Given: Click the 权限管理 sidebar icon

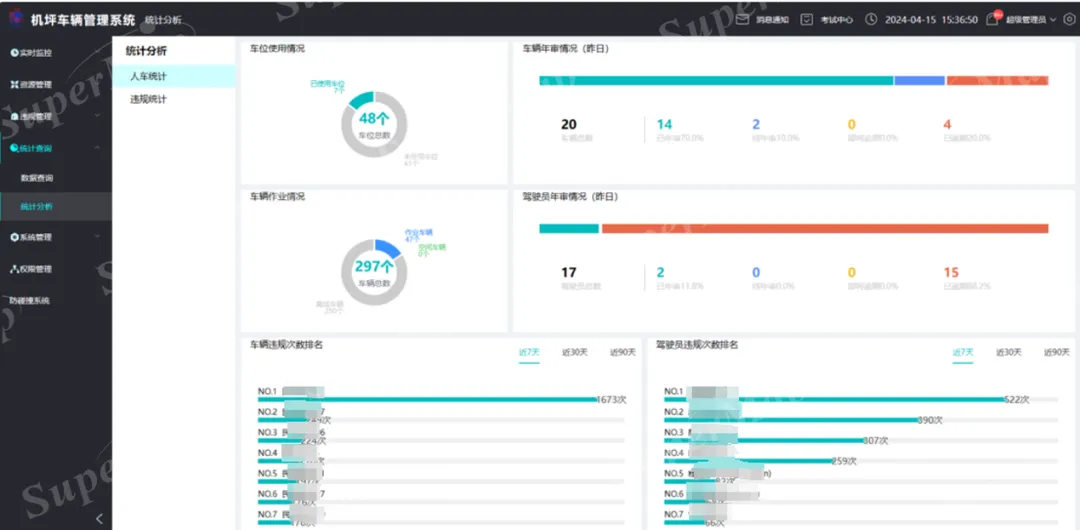Looking at the screenshot, I should tap(14, 269).
